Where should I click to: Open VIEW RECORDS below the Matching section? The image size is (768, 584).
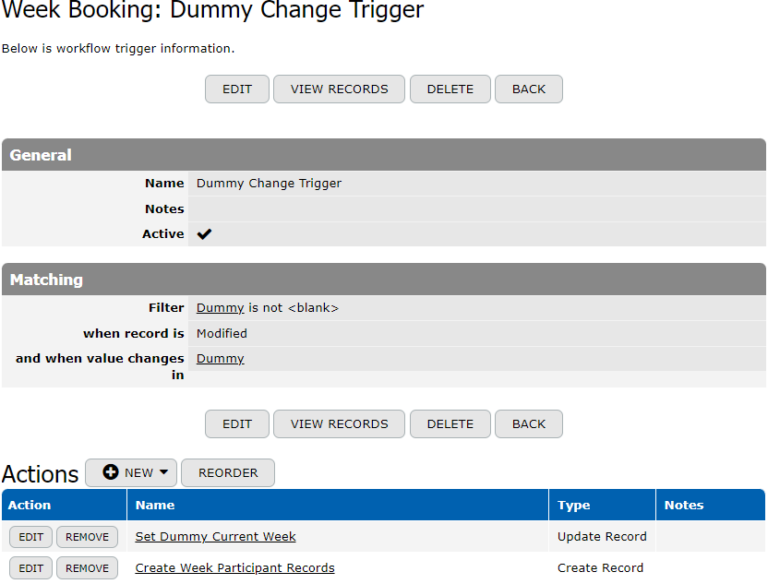point(339,424)
